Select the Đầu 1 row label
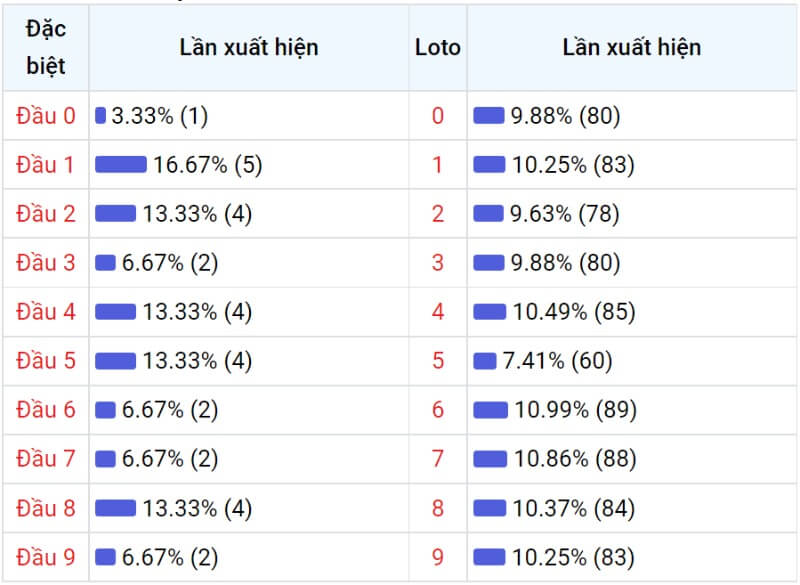The image size is (800, 585). [45, 165]
